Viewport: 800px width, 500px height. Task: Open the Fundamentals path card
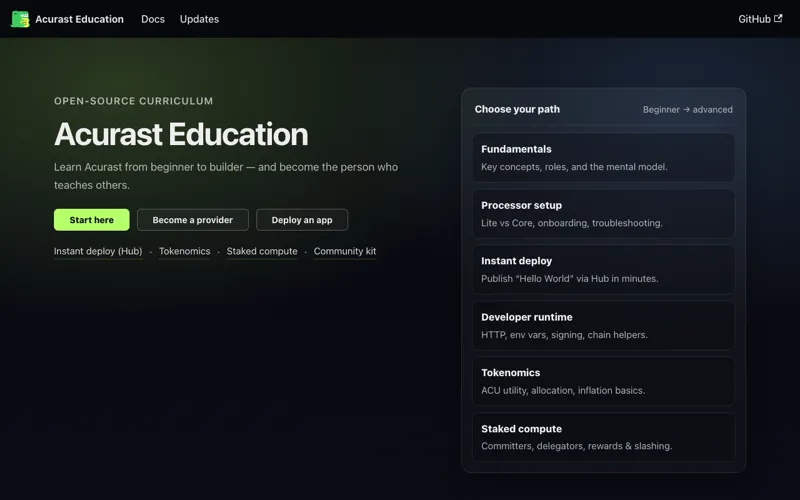(604, 158)
